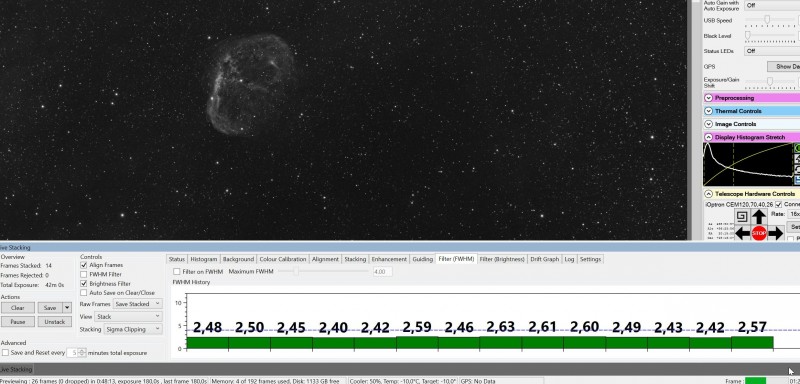
Task: Toggle Align Frames checkbox
Action: point(84,265)
